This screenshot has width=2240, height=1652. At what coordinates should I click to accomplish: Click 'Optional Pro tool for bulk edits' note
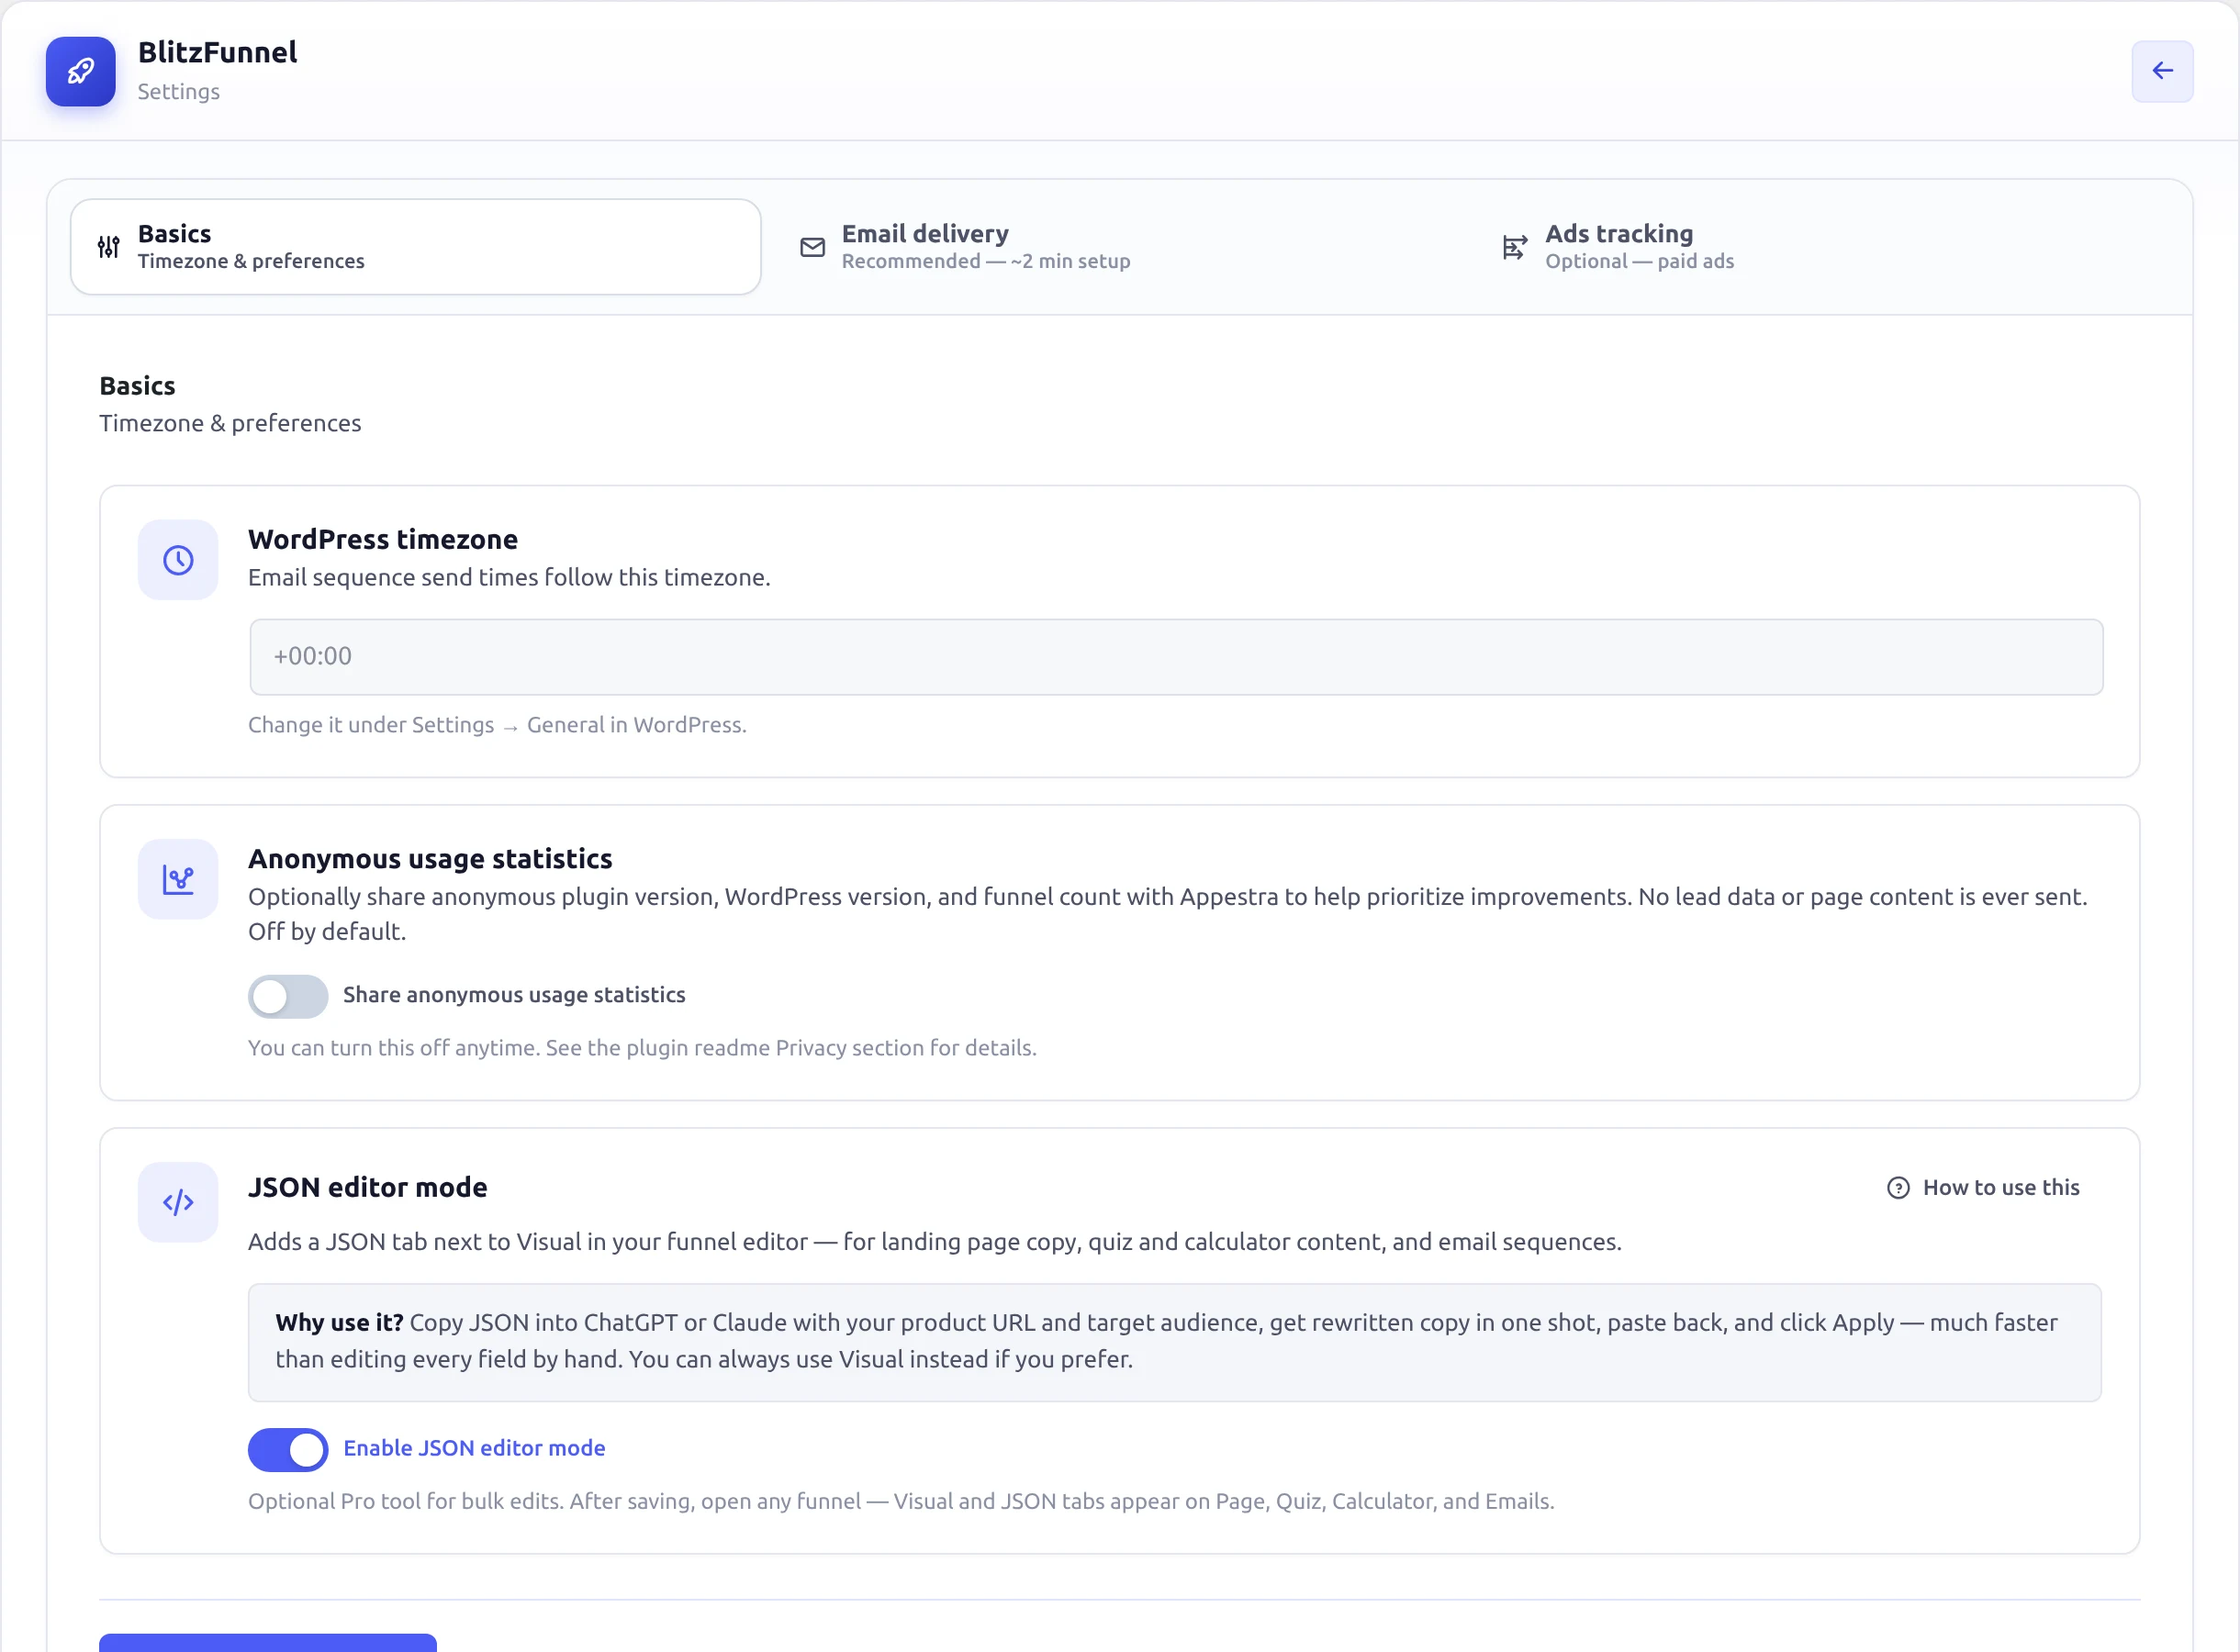pos(901,1502)
